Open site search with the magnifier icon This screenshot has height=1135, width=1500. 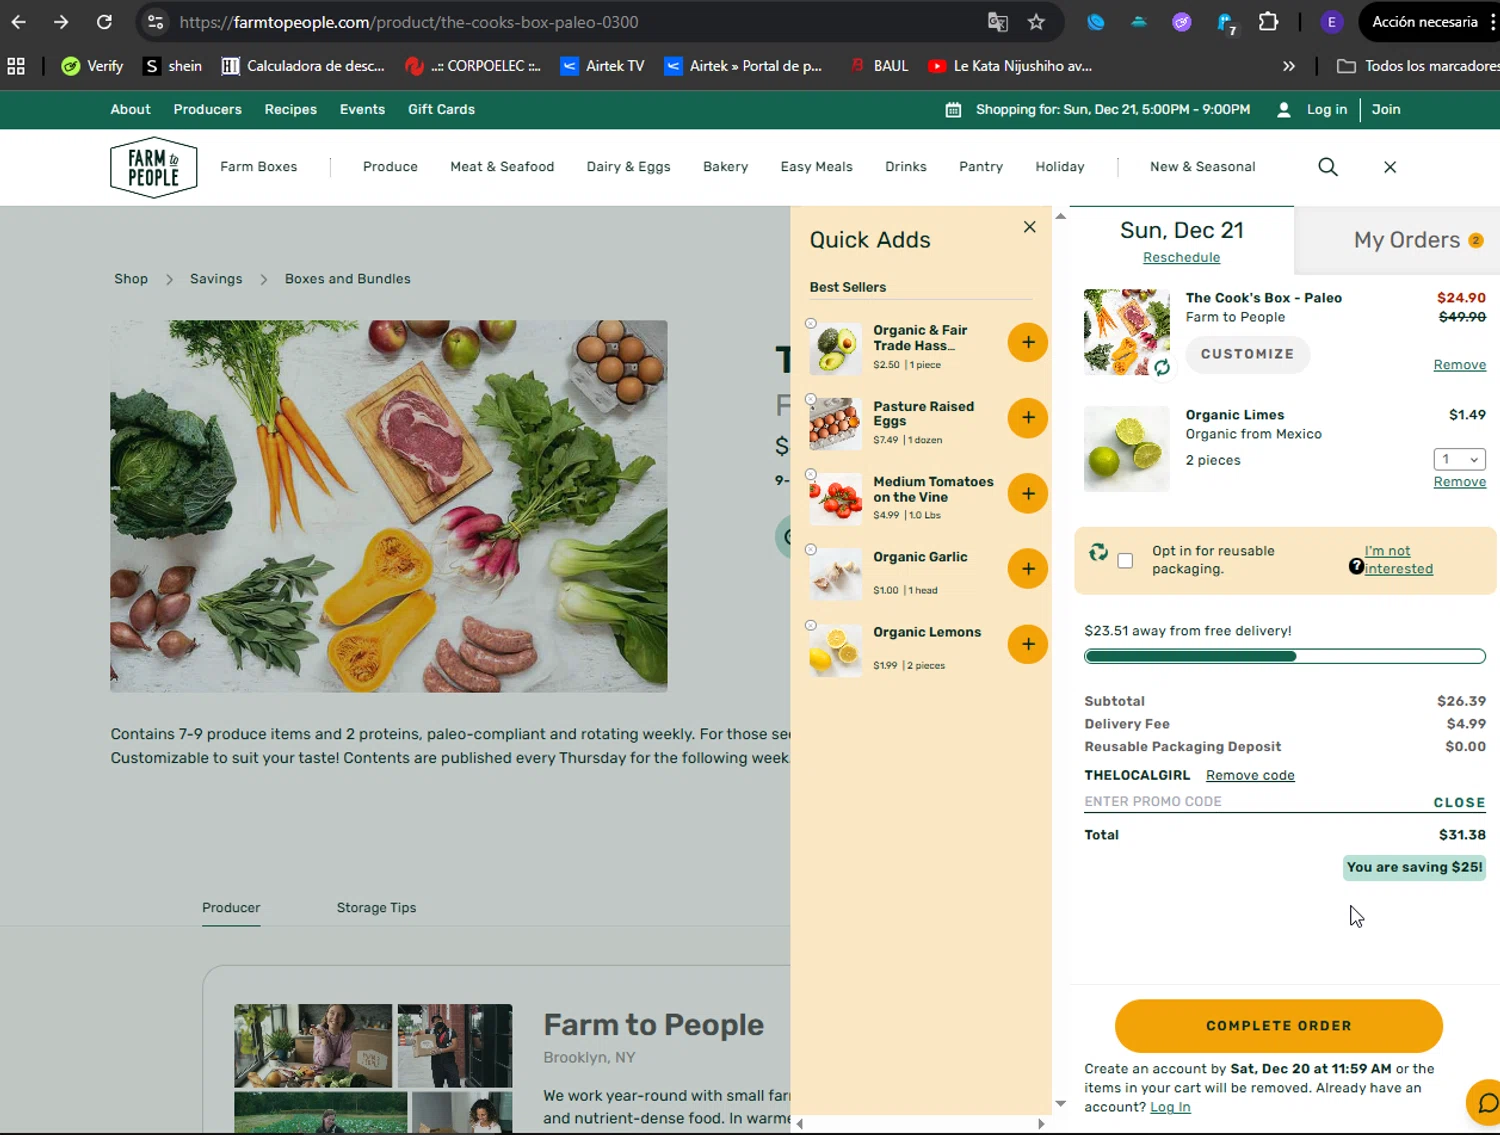[1328, 167]
